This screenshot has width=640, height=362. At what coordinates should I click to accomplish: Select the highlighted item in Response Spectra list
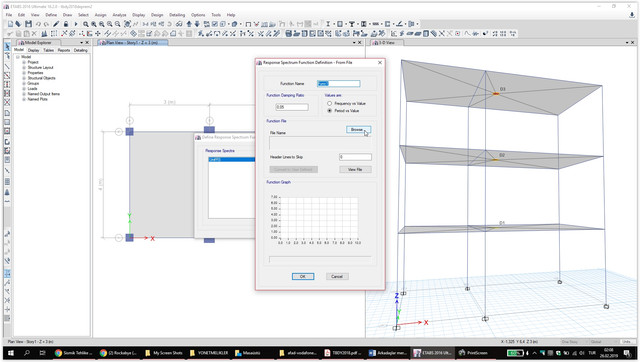(231, 160)
